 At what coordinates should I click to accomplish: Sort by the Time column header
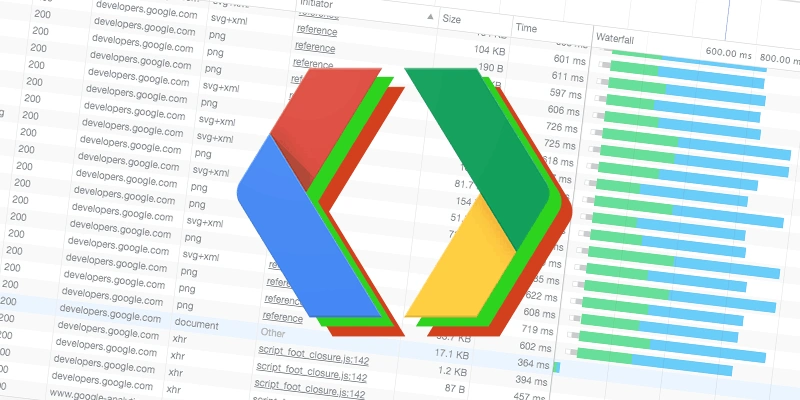pyautogui.click(x=526, y=28)
